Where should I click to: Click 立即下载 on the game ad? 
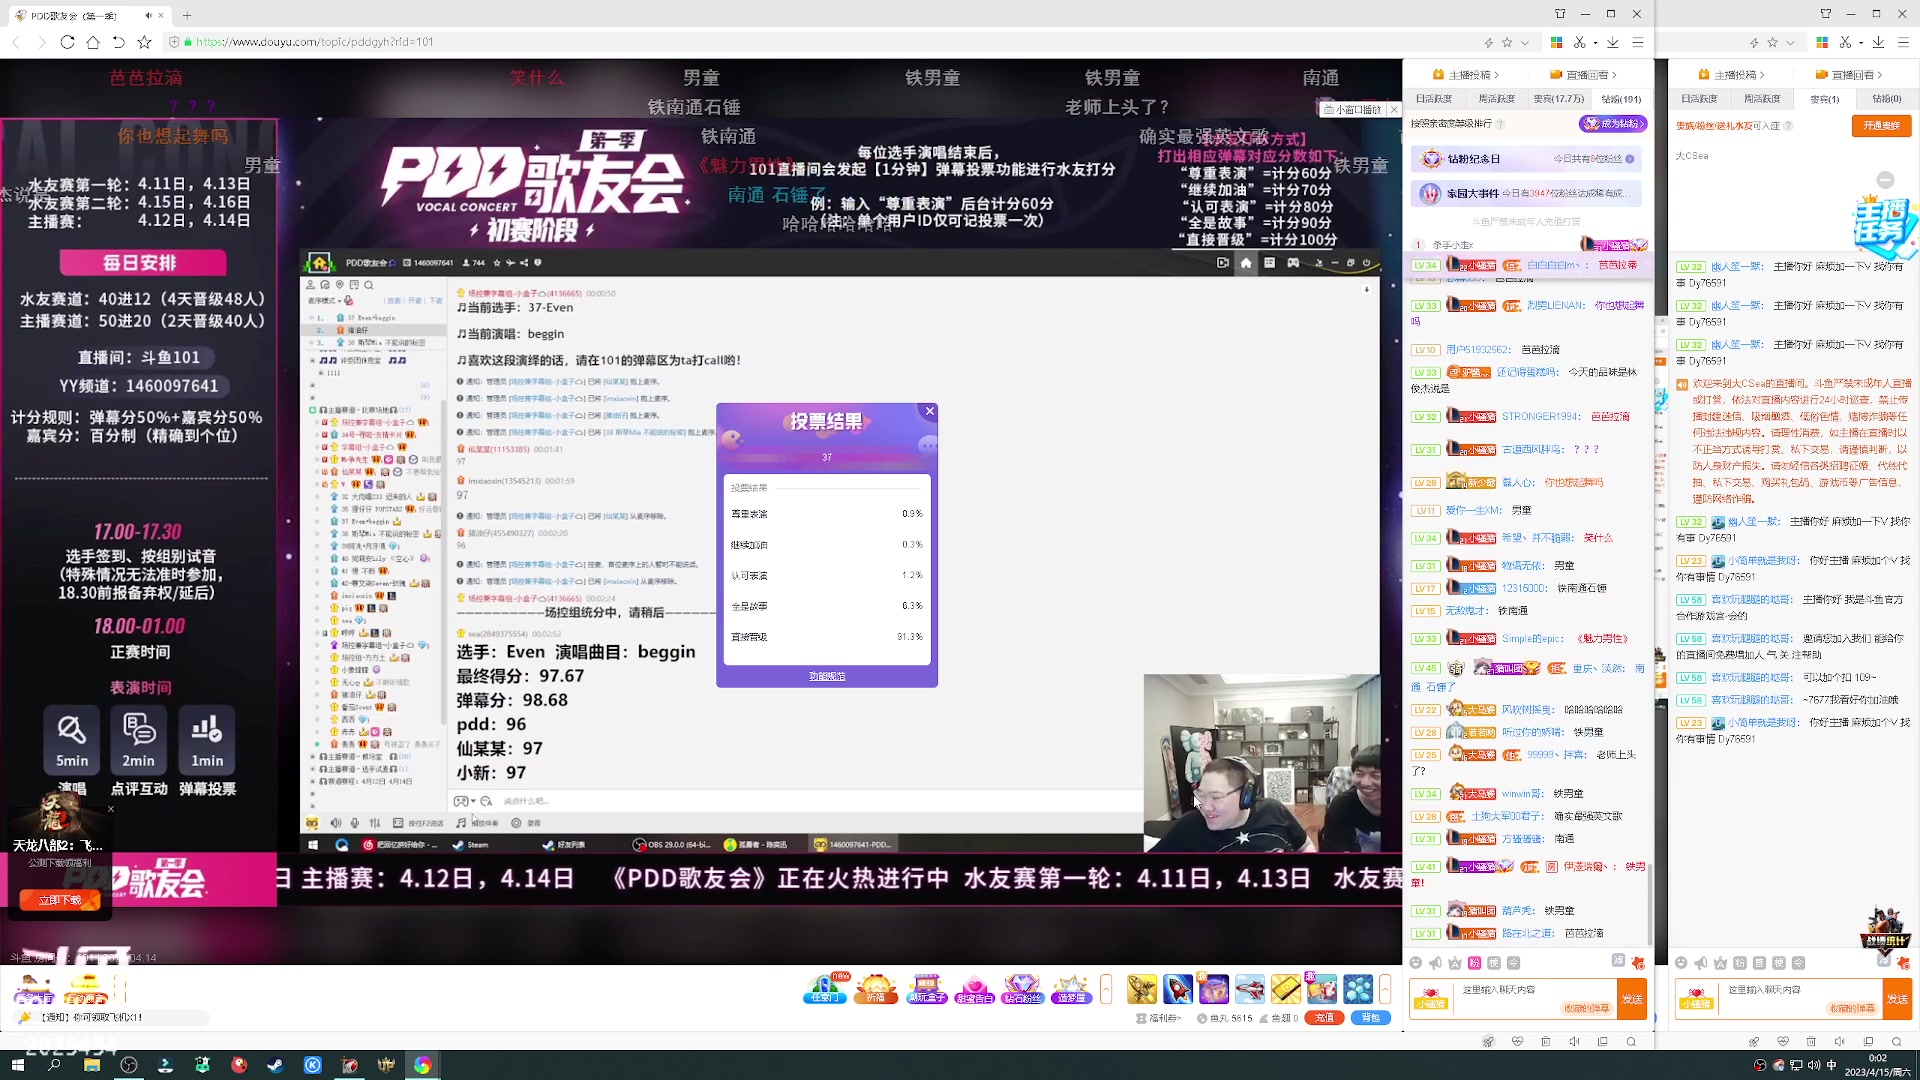pos(60,901)
